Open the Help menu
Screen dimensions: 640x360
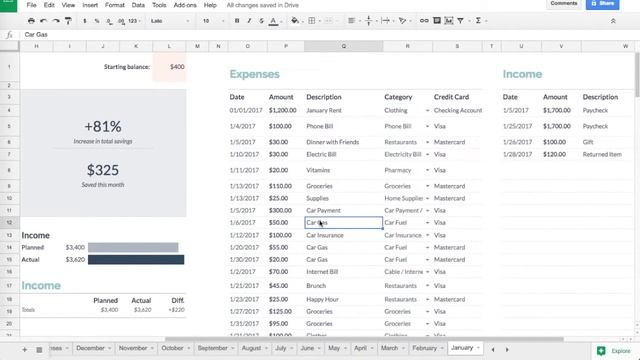[x=210, y=5]
